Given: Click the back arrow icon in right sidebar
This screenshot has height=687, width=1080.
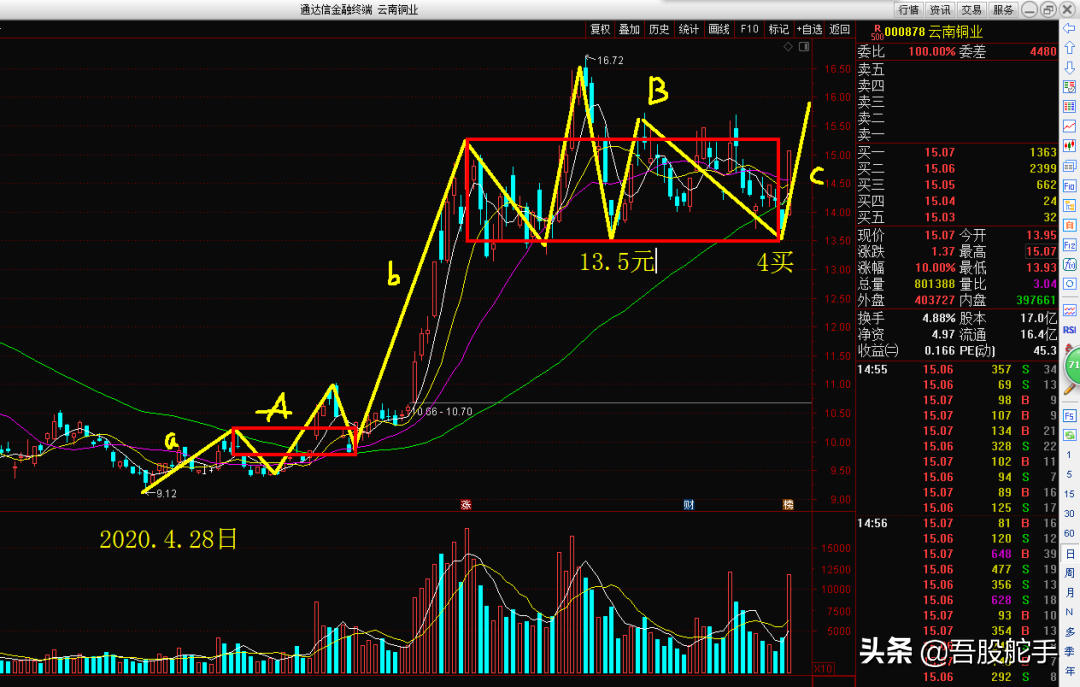Looking at the screenshot, I should [x=1070, y=28].
